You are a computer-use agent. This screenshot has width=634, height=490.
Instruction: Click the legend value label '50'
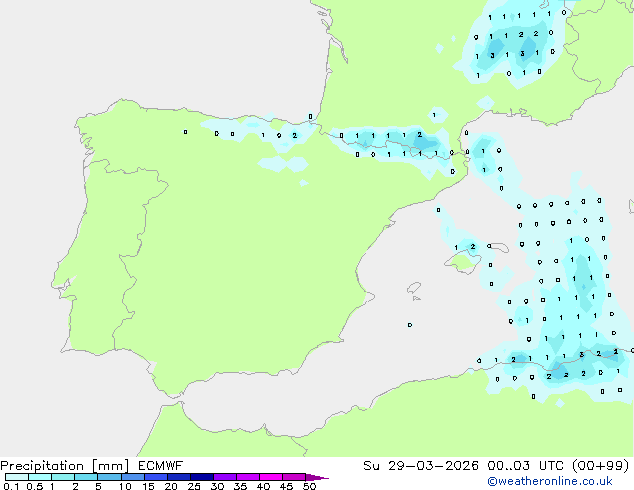click(x=309, y=486)
